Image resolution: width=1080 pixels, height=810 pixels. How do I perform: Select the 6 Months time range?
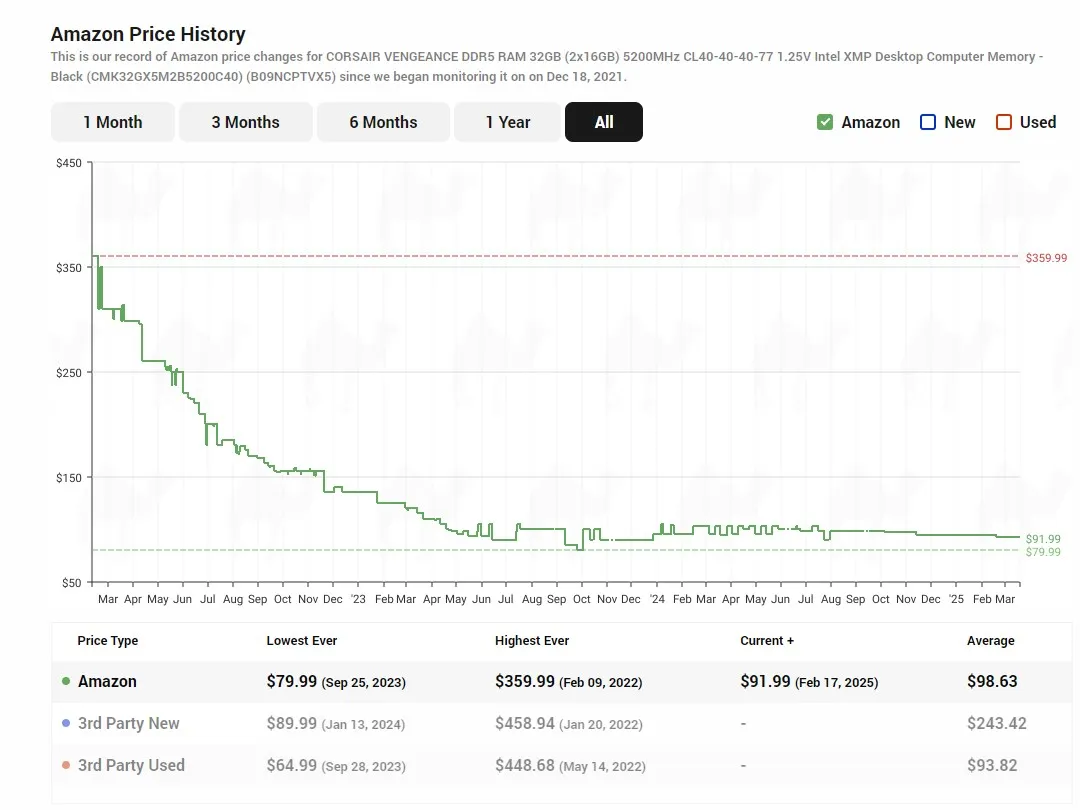383,121
